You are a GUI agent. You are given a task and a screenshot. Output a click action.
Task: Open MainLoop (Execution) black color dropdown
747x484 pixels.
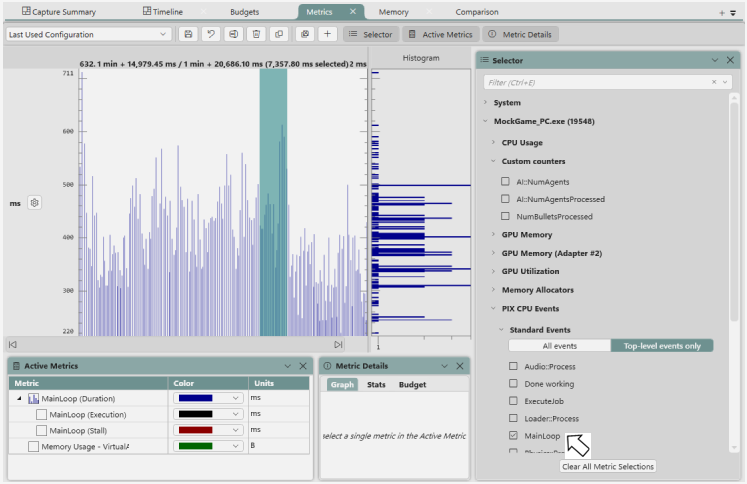(x=208, y=414)
